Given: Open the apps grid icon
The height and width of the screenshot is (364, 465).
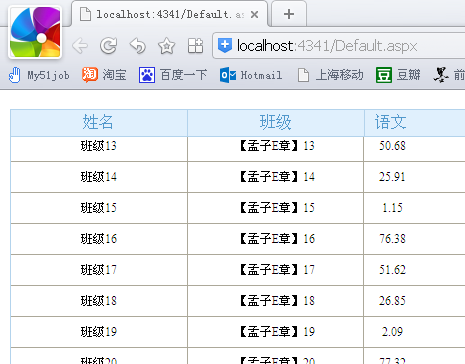Looking at the screenshot, I should pyautogui.click(x=195, y=46).
